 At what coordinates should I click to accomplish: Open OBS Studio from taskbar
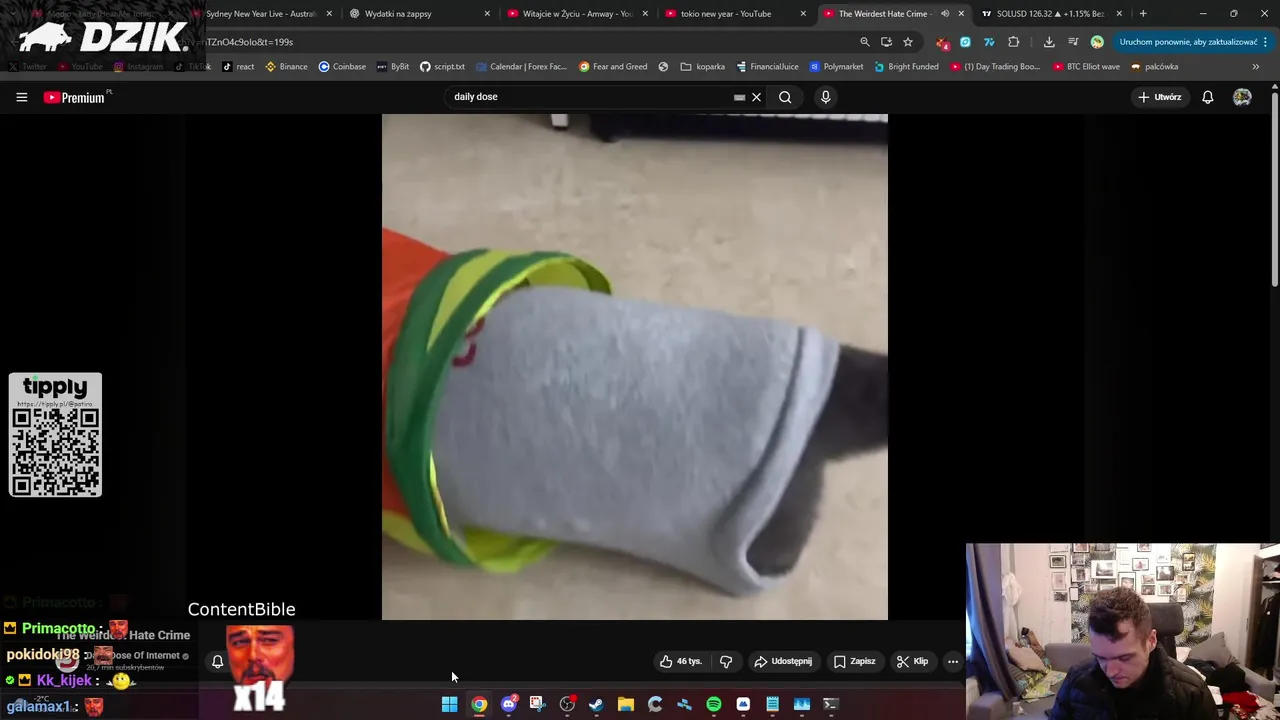click(567, 705)
